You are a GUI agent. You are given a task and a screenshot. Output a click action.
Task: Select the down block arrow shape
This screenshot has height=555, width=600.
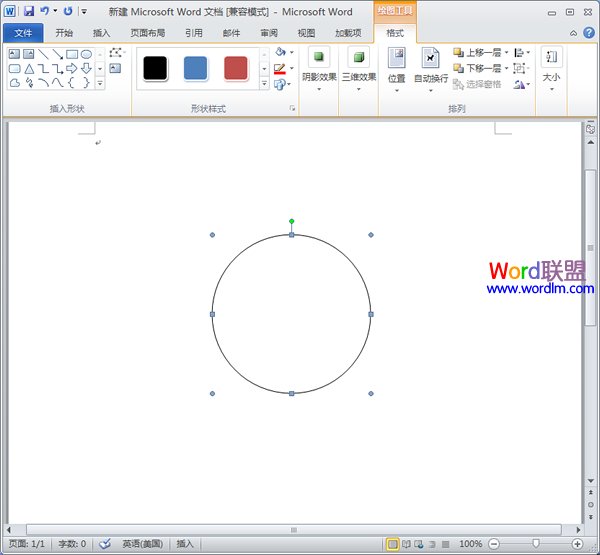point(86,69)
